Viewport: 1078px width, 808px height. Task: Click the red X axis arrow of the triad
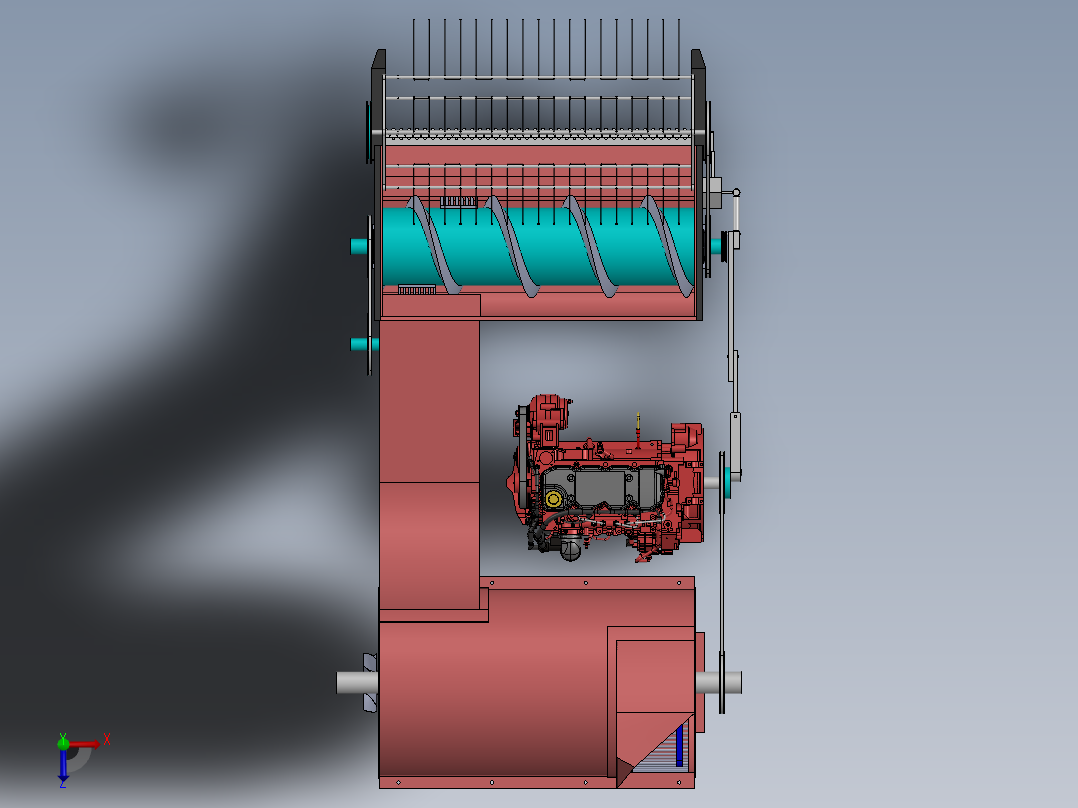[x=85, y=744]
